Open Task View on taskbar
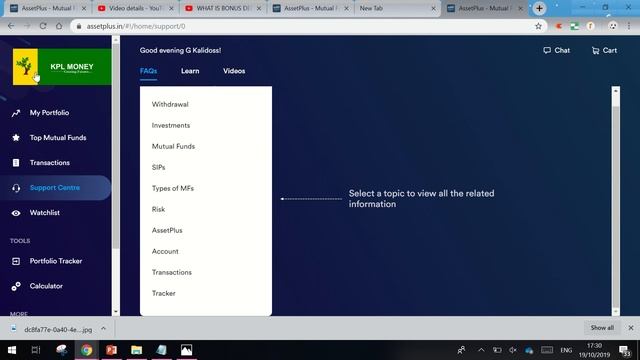Screen dimensions: 640x360 coord(36,350)
